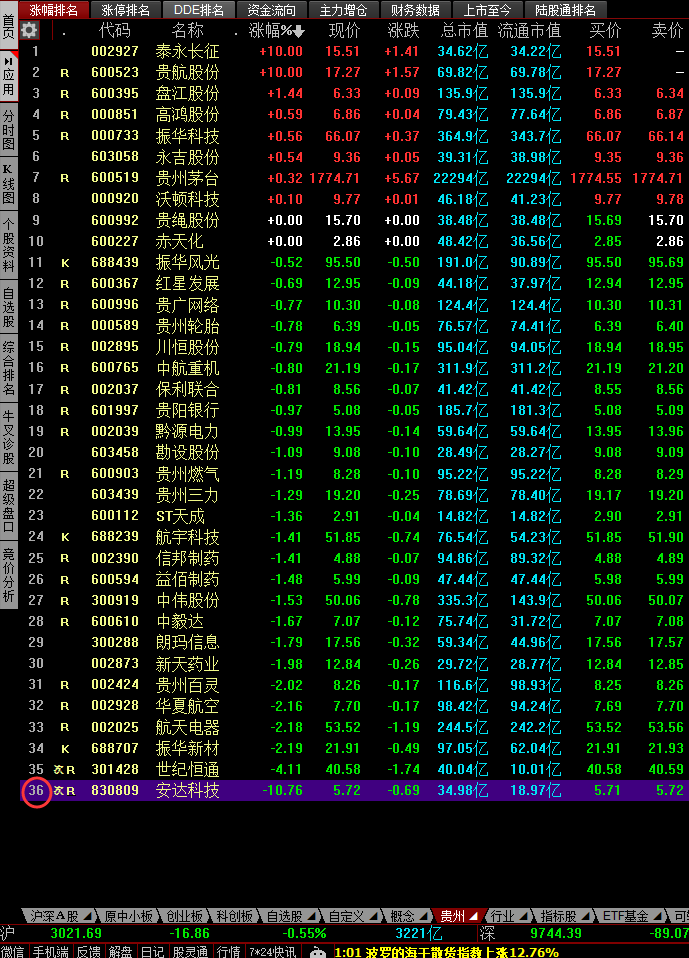Click the scrolling news headline ticker
This screenshot has height=958, width=689.
[447, 952]
